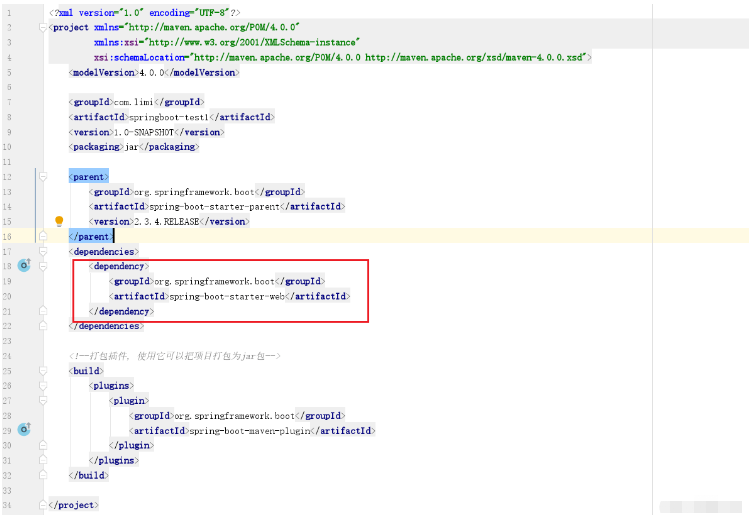This screenshot has height=515, width=752.
Task: Click line number 11 in the gutter
Action: tap(7, 162)
